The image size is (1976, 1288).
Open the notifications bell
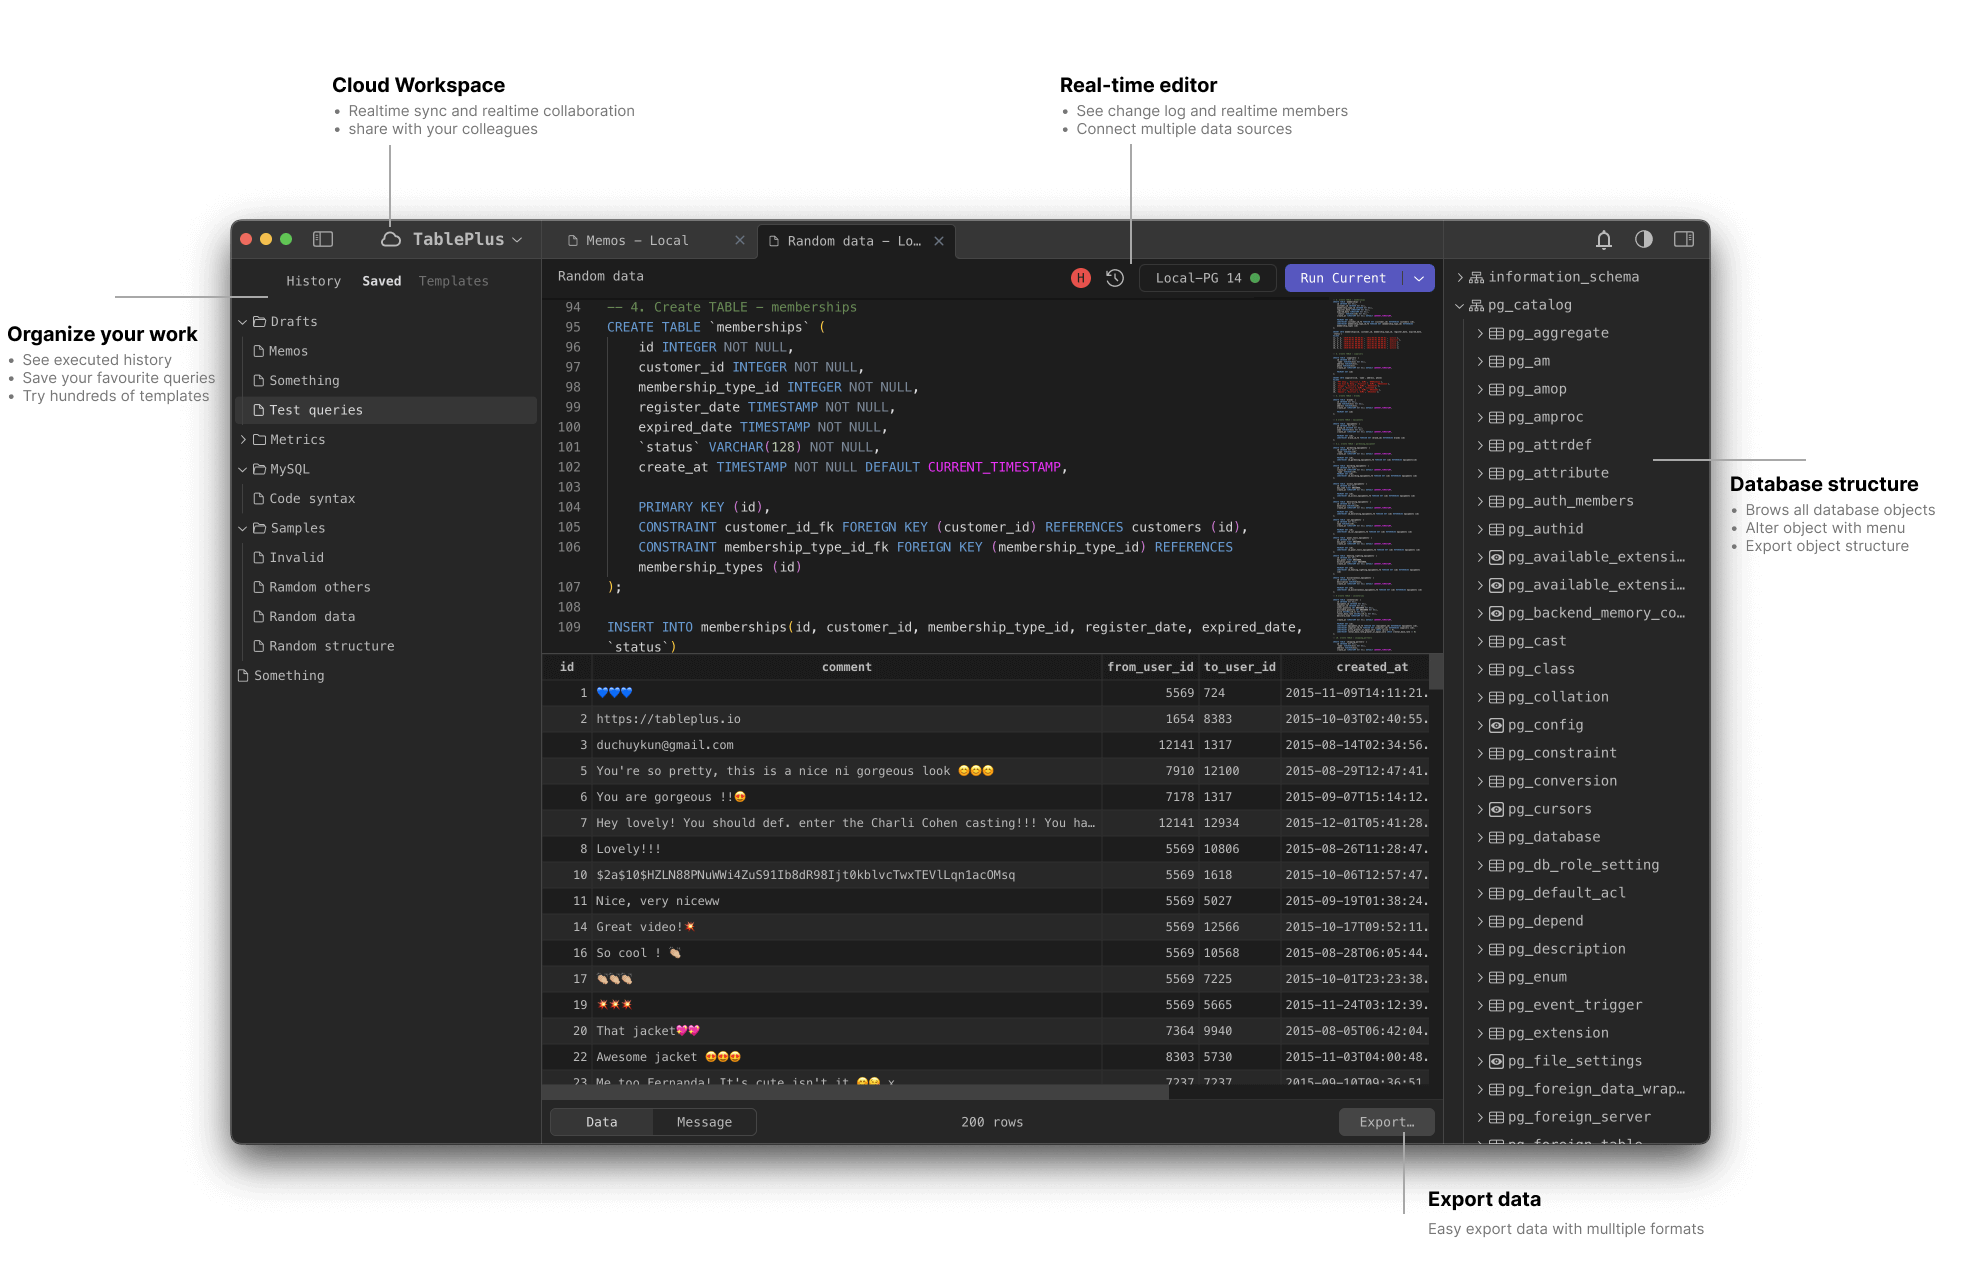(x=1604, y=239)
